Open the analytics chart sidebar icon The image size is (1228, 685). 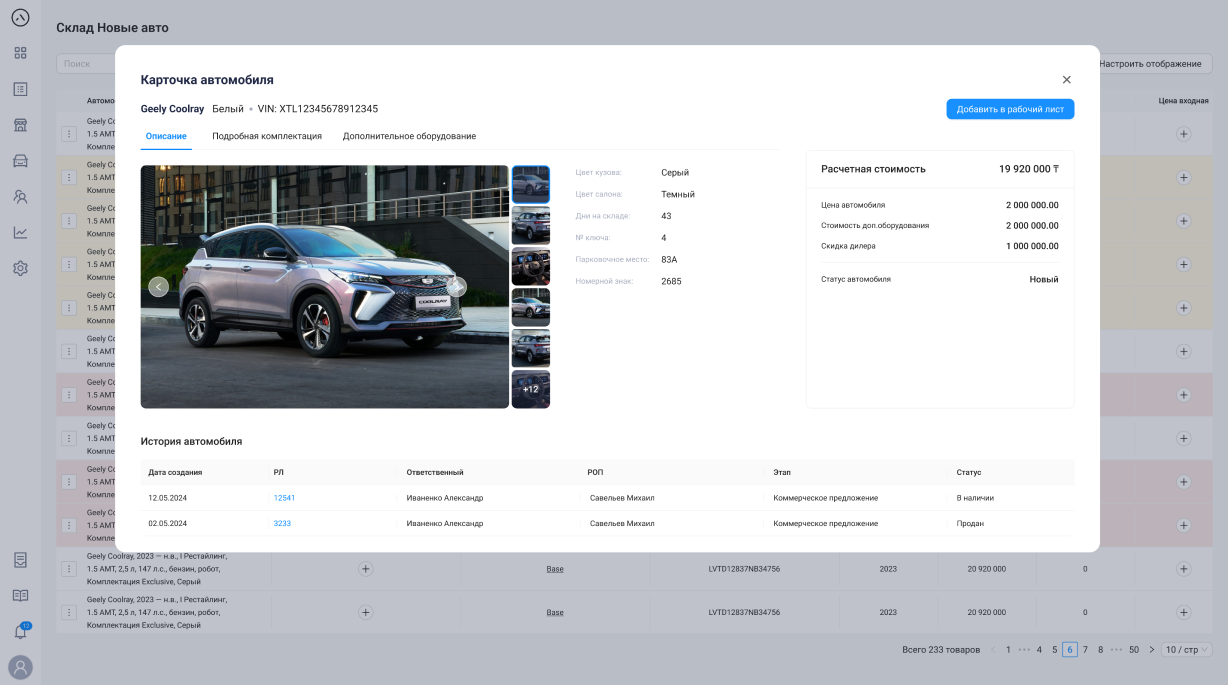click(x=20, y=232)
